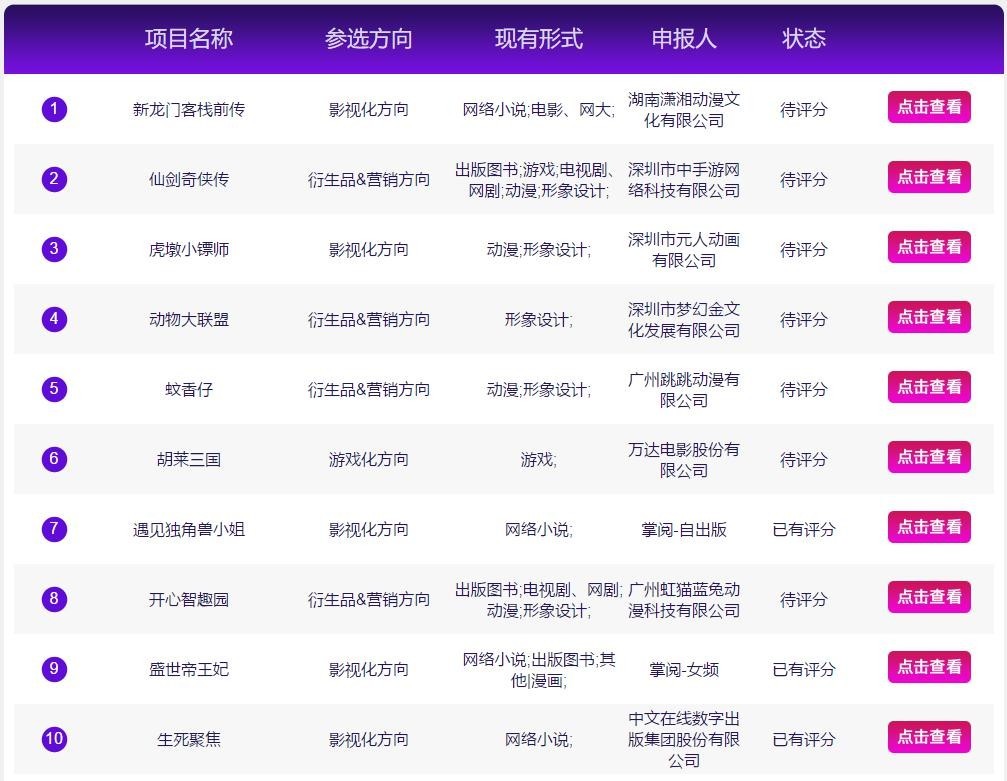Select project name 动物大联盟
Image resolution: width=1007 pixels, height=781 pixels.
189,319
